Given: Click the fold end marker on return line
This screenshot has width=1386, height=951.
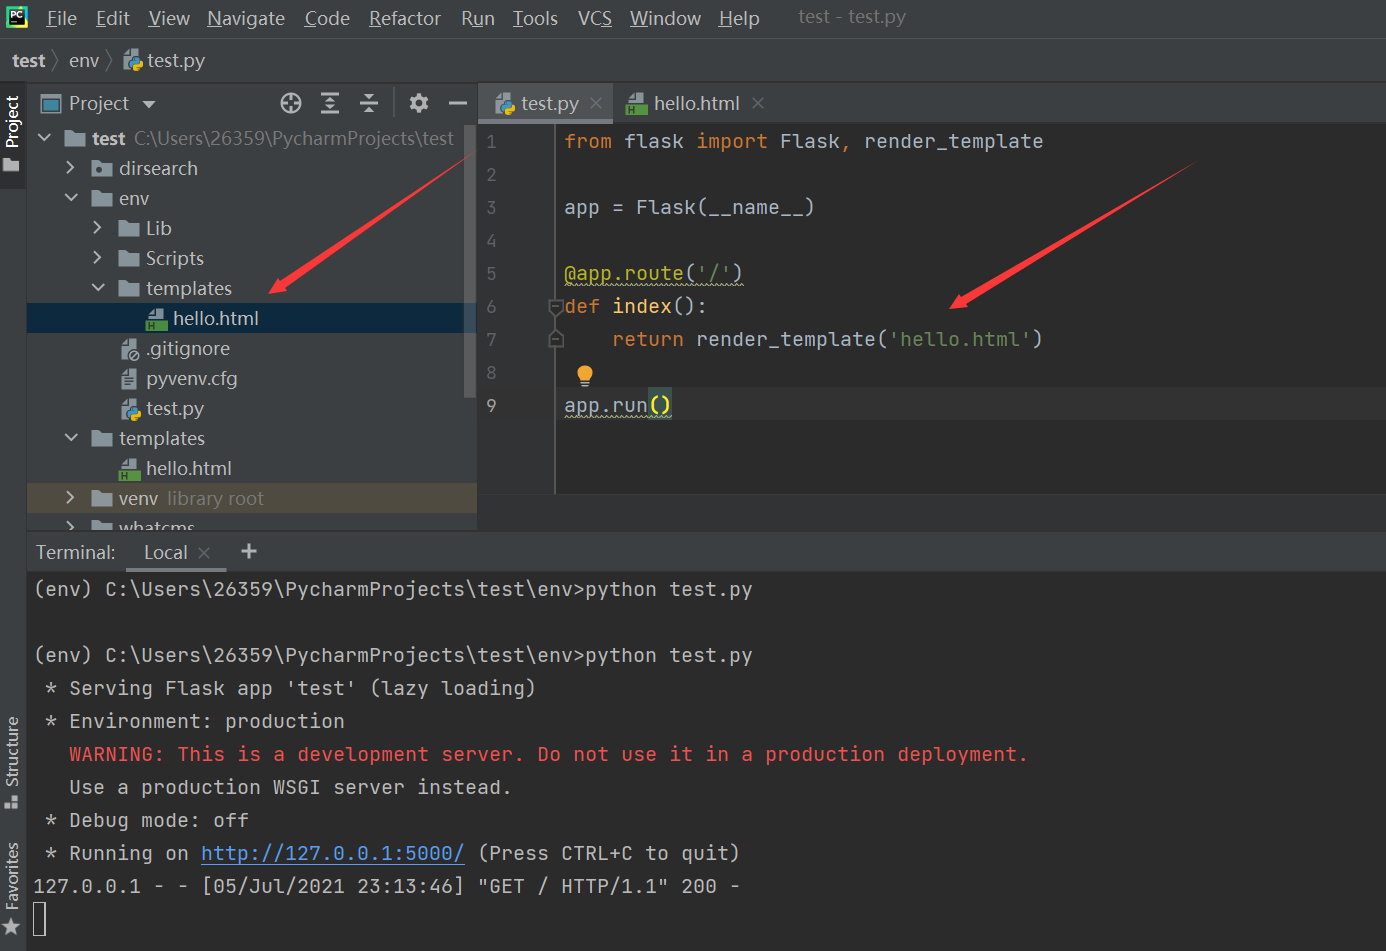Looking at the screenshot, I should coord(556,340).
